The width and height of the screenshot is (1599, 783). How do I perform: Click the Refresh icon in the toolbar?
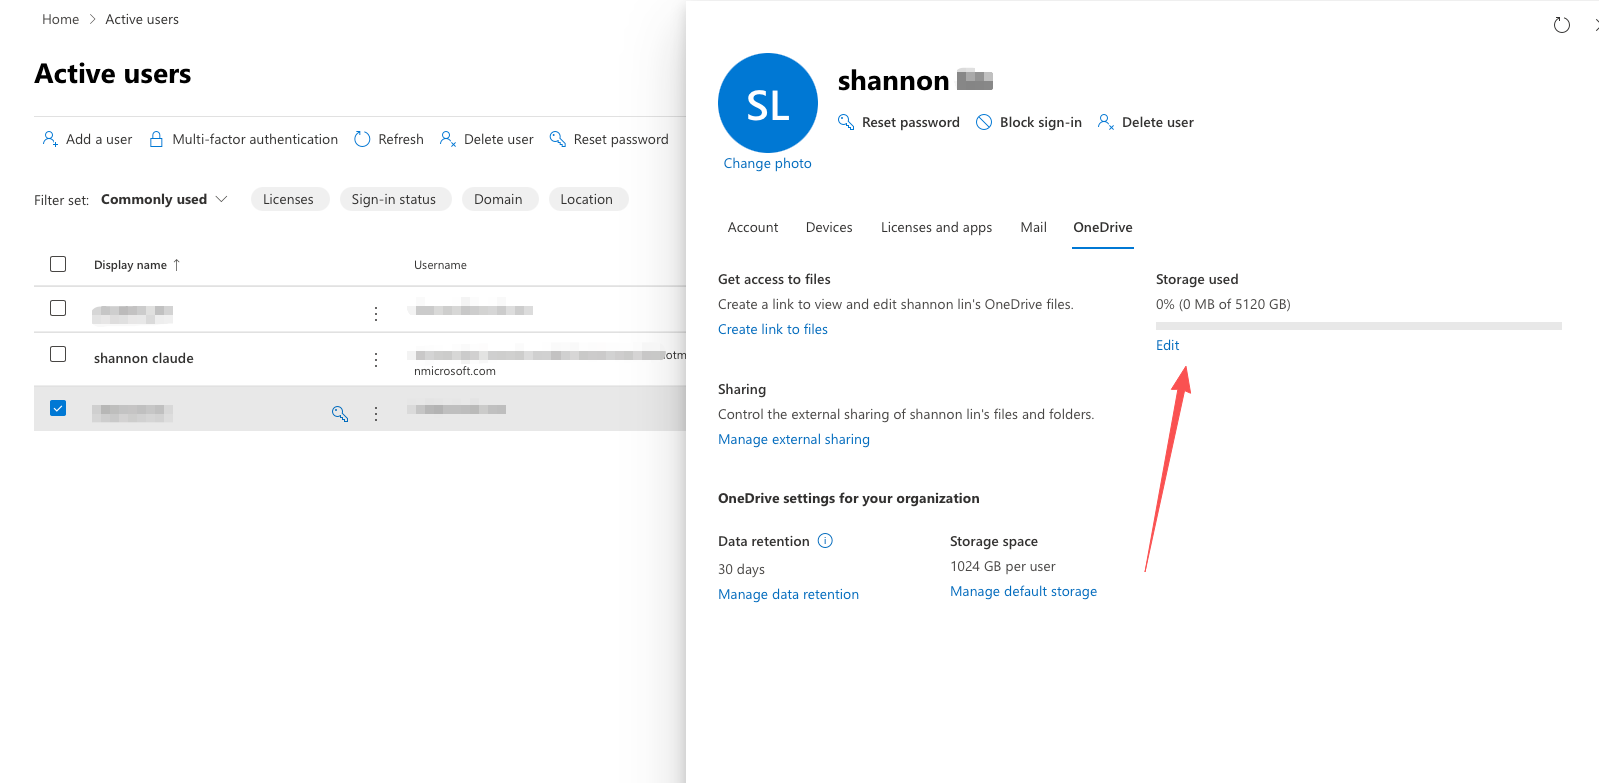[x=362, y=139]
